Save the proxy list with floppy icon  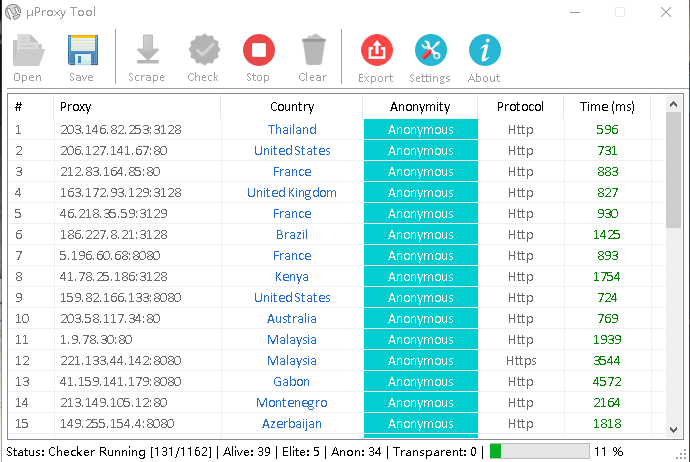coord(82,50)
